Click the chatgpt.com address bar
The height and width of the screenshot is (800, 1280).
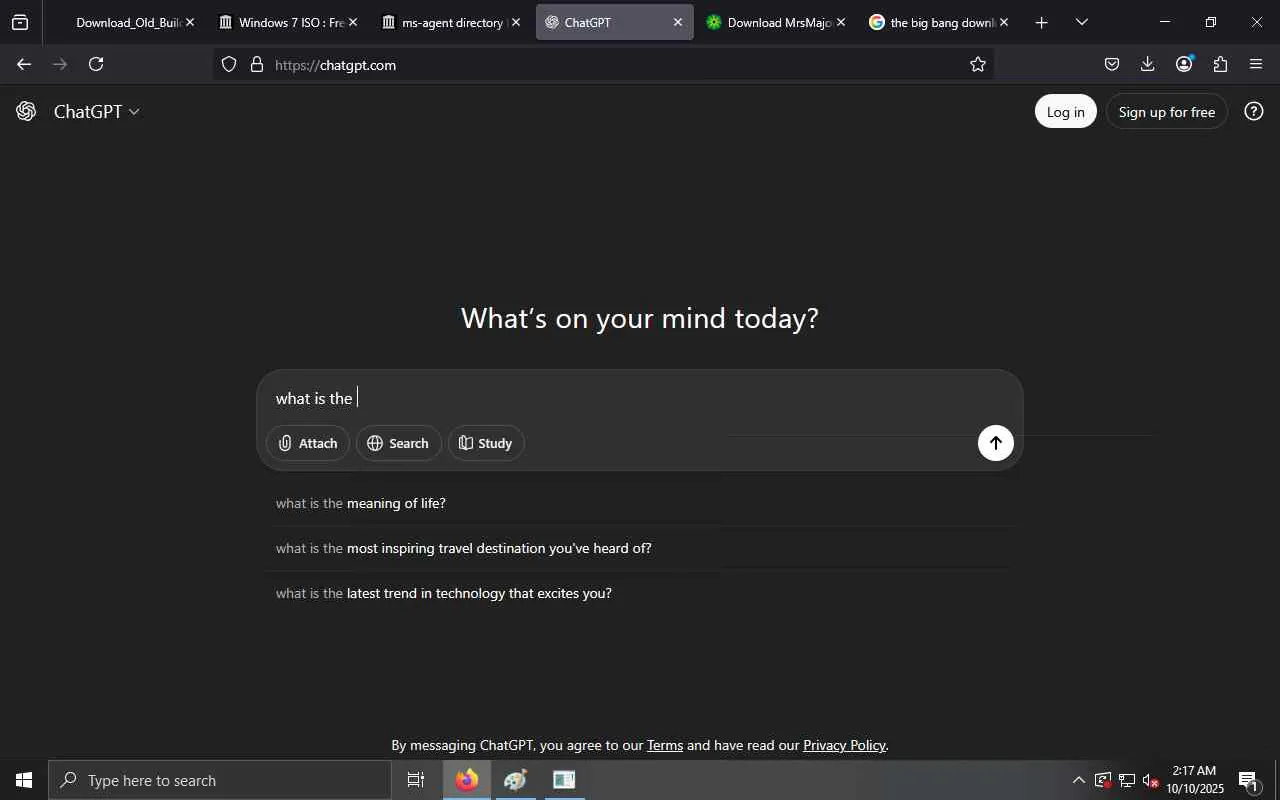(x=604, y=64)
